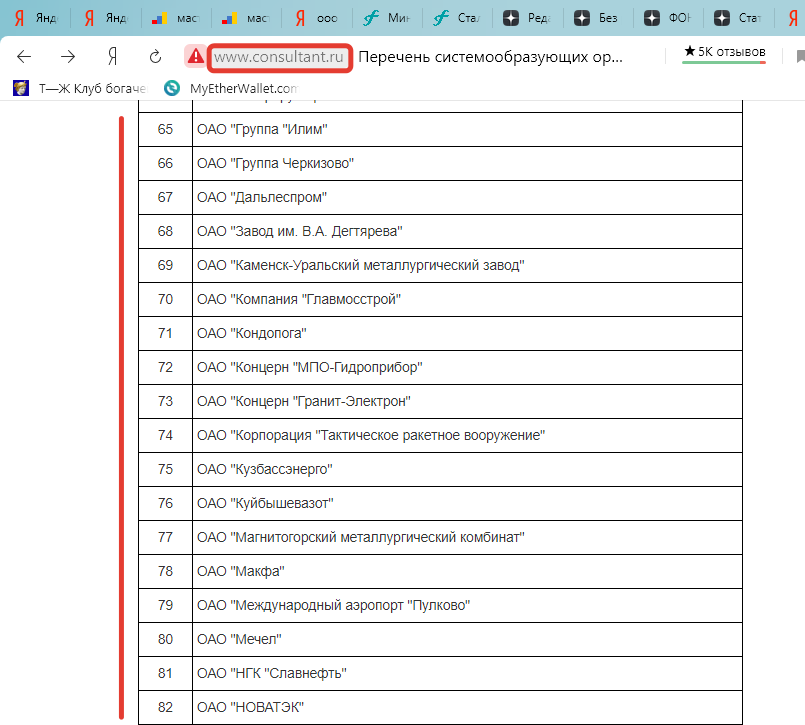
Task: Select Каменск-Уральский металлургический завод entry
Action: click(x=361, y=265)
